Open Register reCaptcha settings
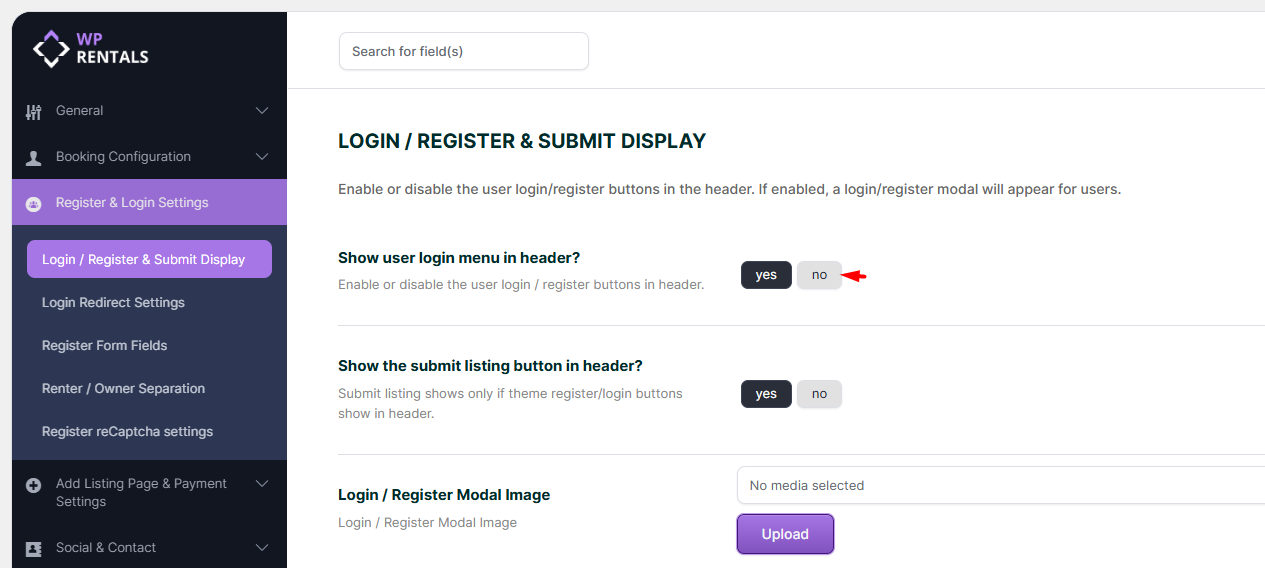The image size is (1265, 568). point(127,431)
